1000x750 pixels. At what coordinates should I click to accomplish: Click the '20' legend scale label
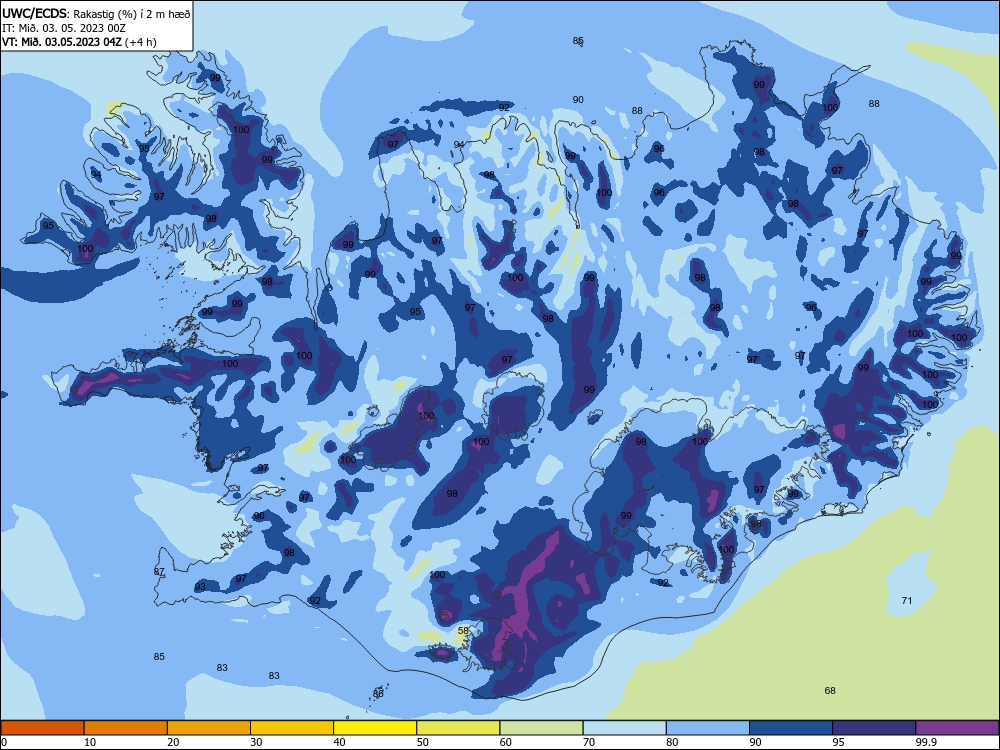[173, 742]
